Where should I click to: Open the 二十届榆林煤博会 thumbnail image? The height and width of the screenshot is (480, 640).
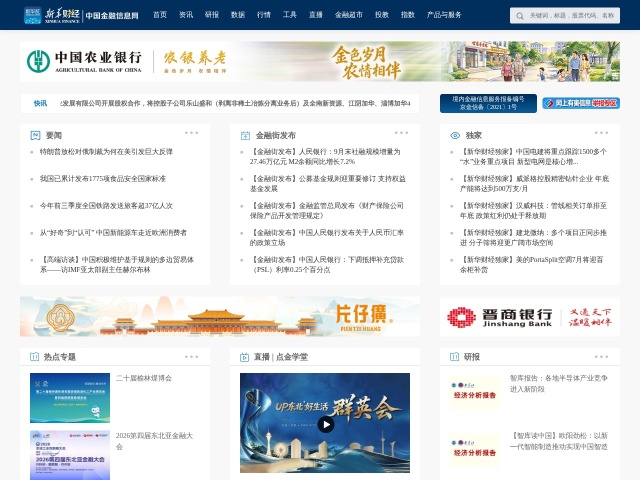pyautogui.click(x=70, y=398)
